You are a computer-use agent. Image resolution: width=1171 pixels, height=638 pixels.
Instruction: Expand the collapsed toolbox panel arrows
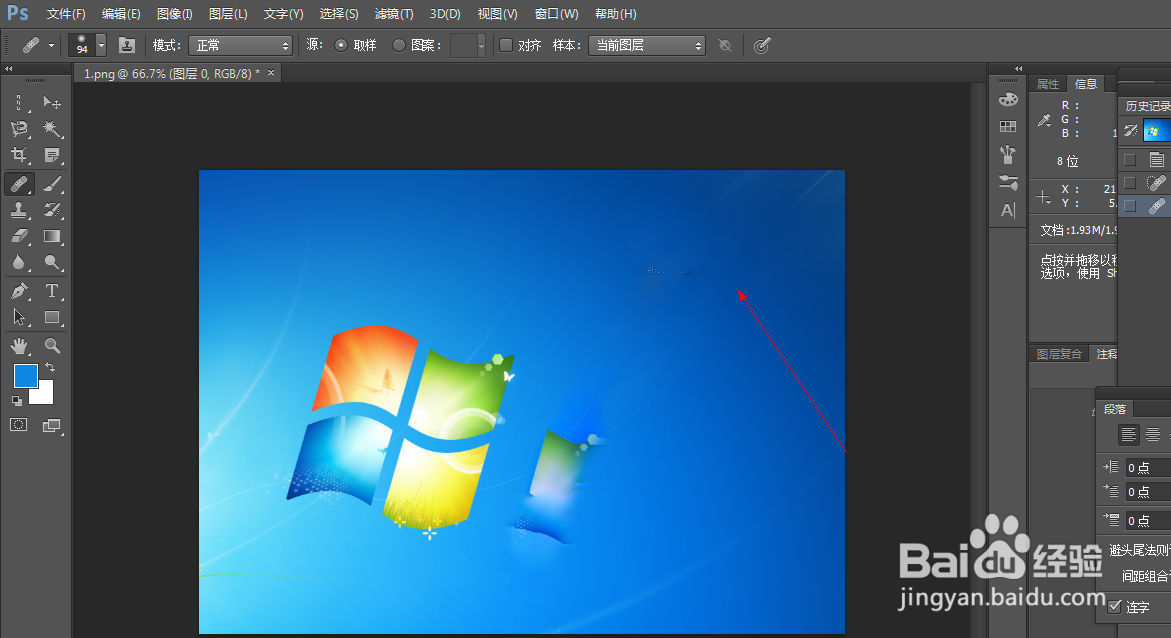pyautogui.click(x=9, y=69)
